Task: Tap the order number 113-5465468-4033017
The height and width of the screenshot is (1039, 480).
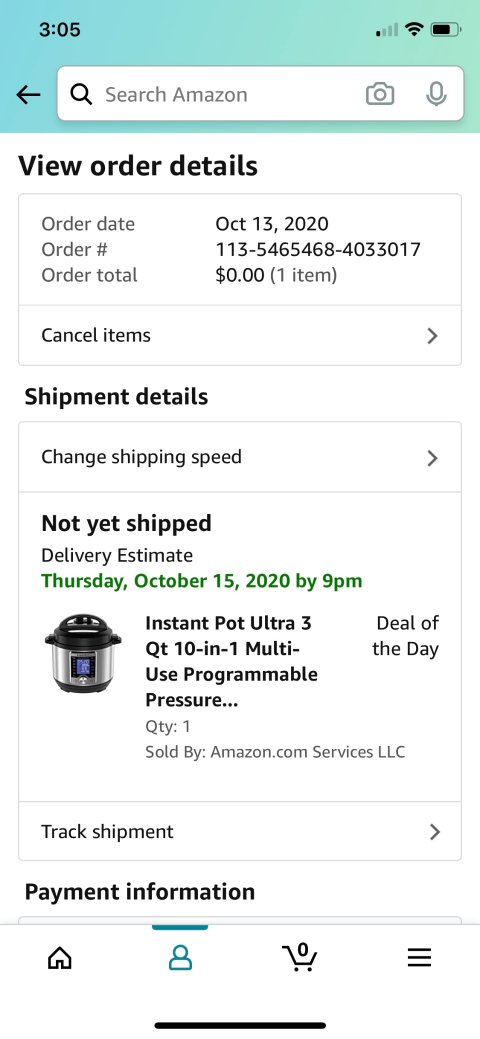Action: (318, 249)
